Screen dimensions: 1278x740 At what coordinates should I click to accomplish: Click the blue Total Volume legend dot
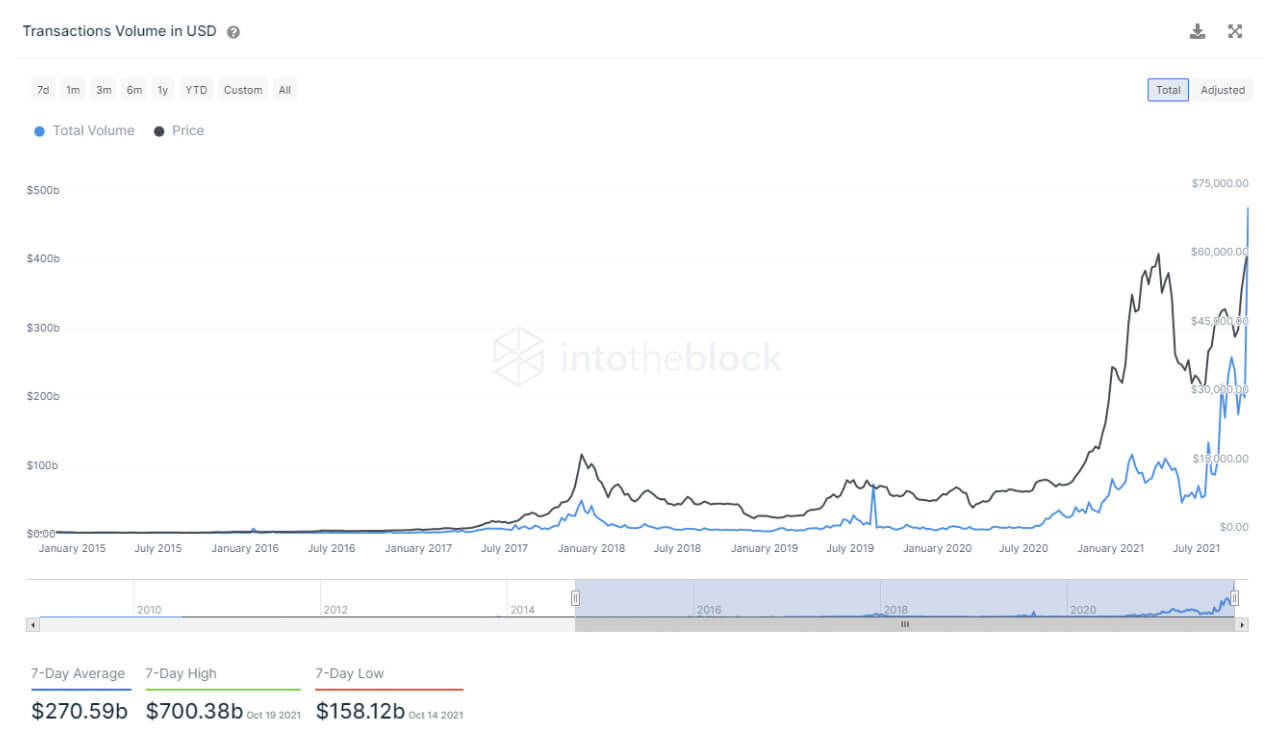pyautogui.click(x=38, y=131)
